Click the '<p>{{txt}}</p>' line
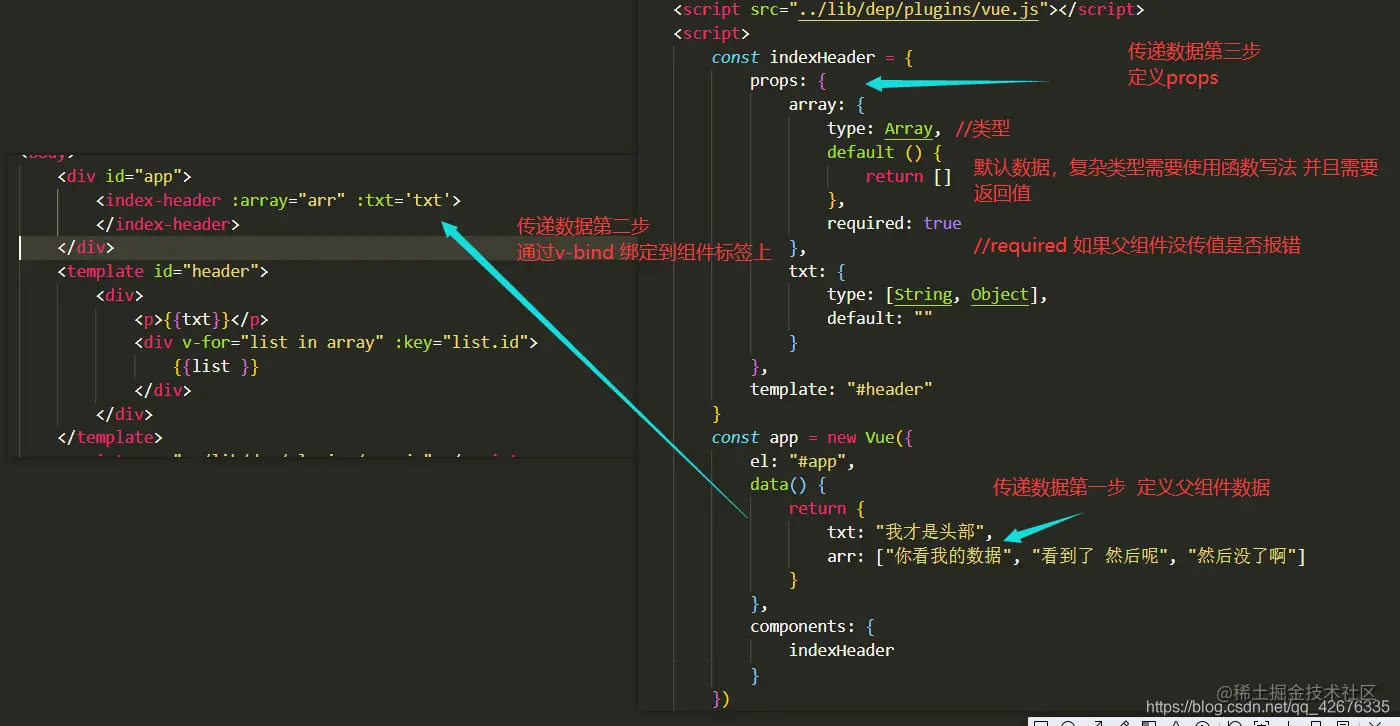This screenshot has height=726, width=1400. tap(202, 319)
